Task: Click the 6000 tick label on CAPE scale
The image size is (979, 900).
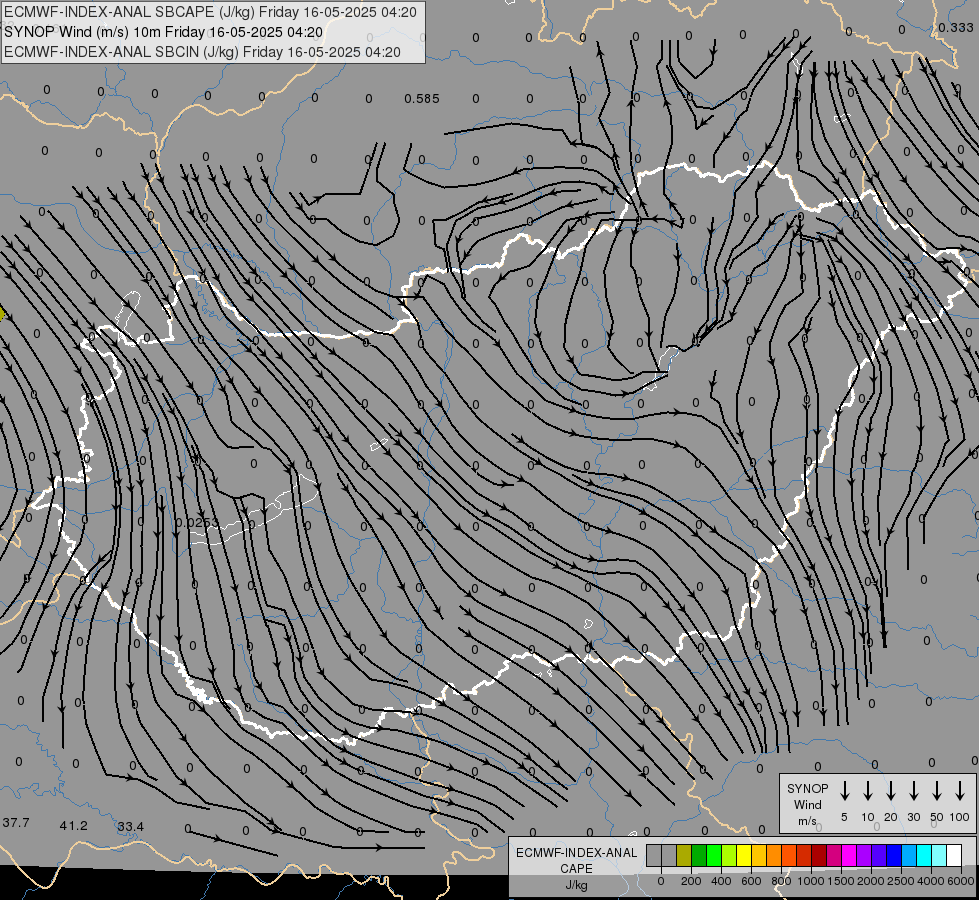Action: point(961,881)
